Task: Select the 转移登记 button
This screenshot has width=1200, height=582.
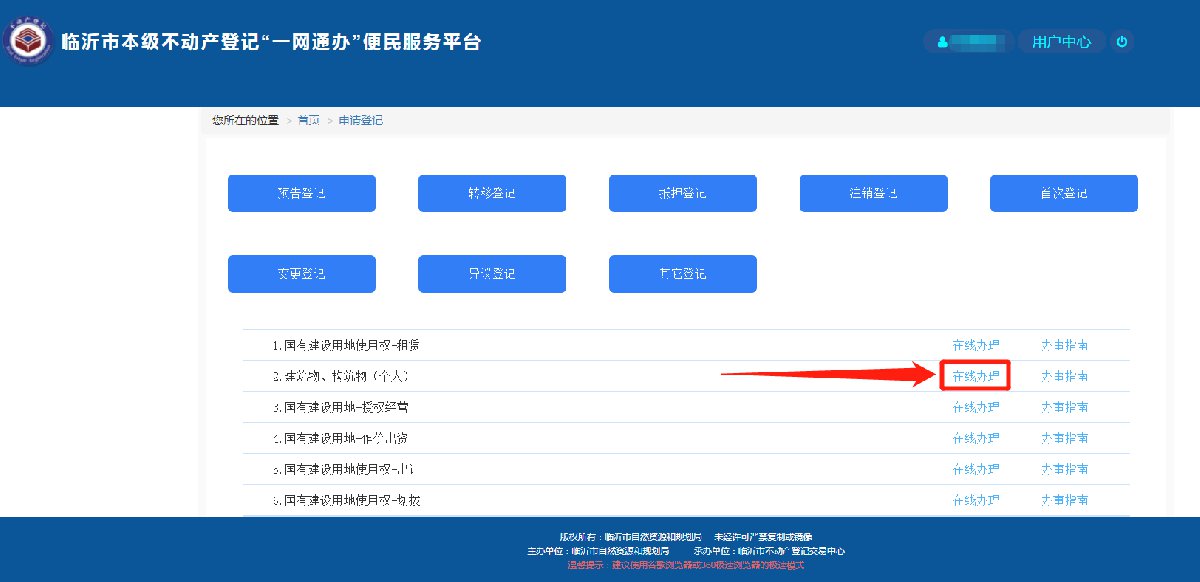Action: [492, 193]
